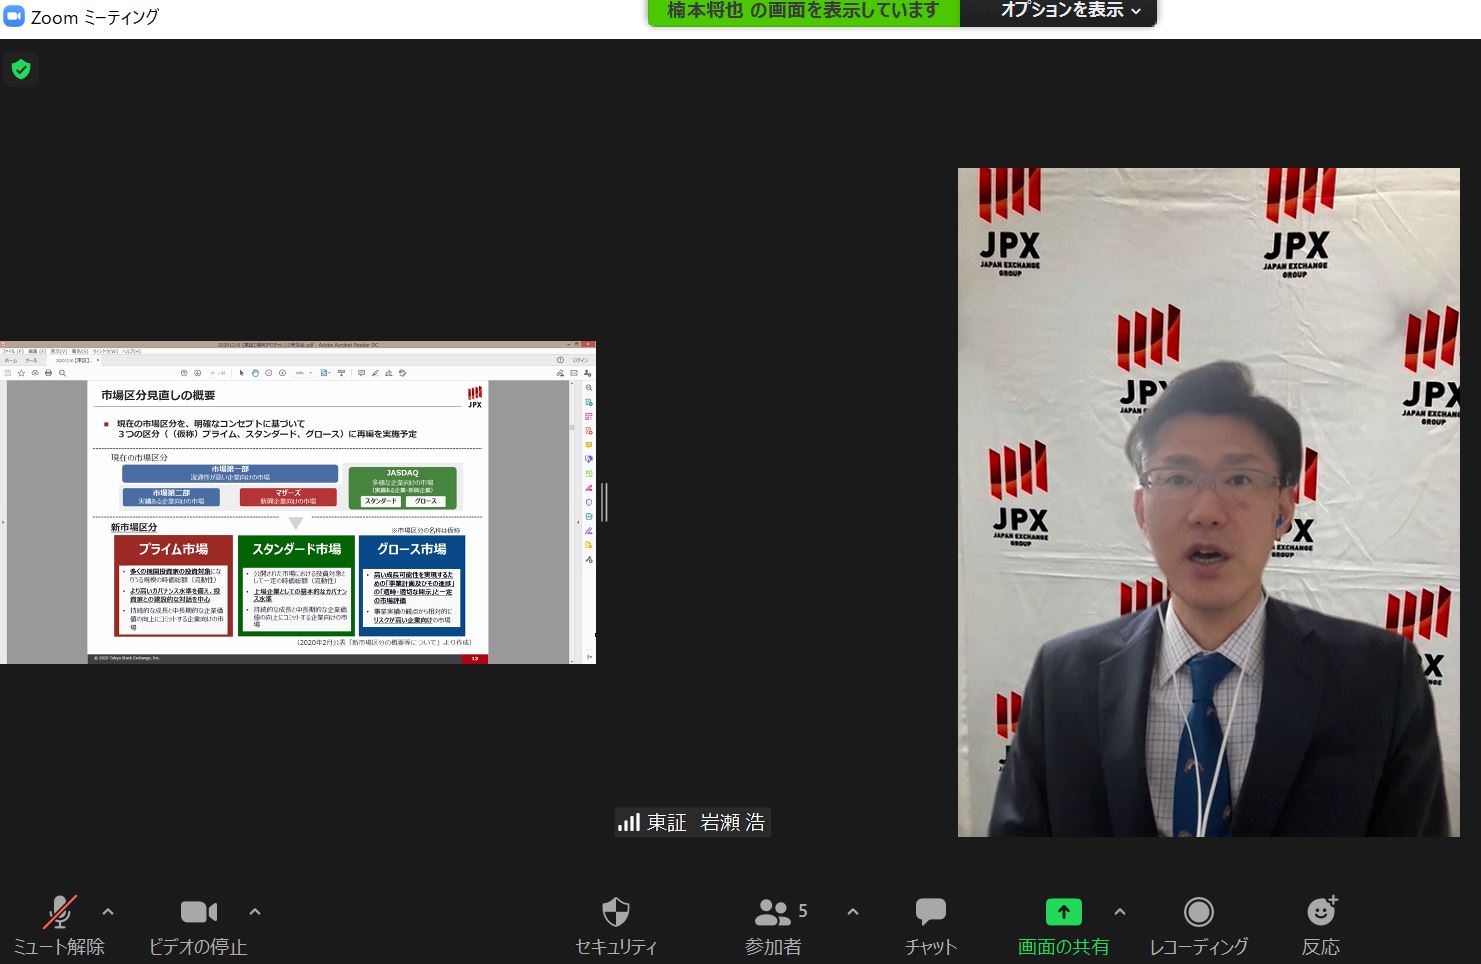Unmute the microphone in Zoom
This screenshot has height=964, width=1481.
59,925
